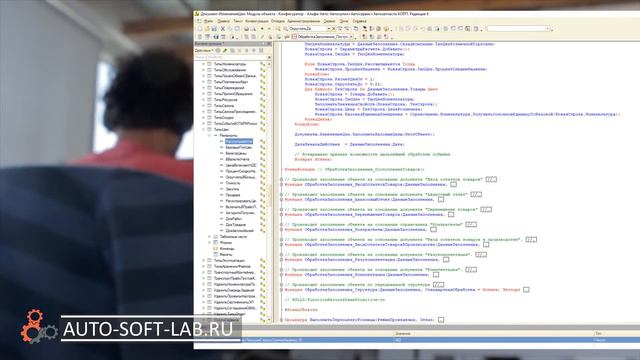Select the ТипыСалона tree item

[224, 106]
